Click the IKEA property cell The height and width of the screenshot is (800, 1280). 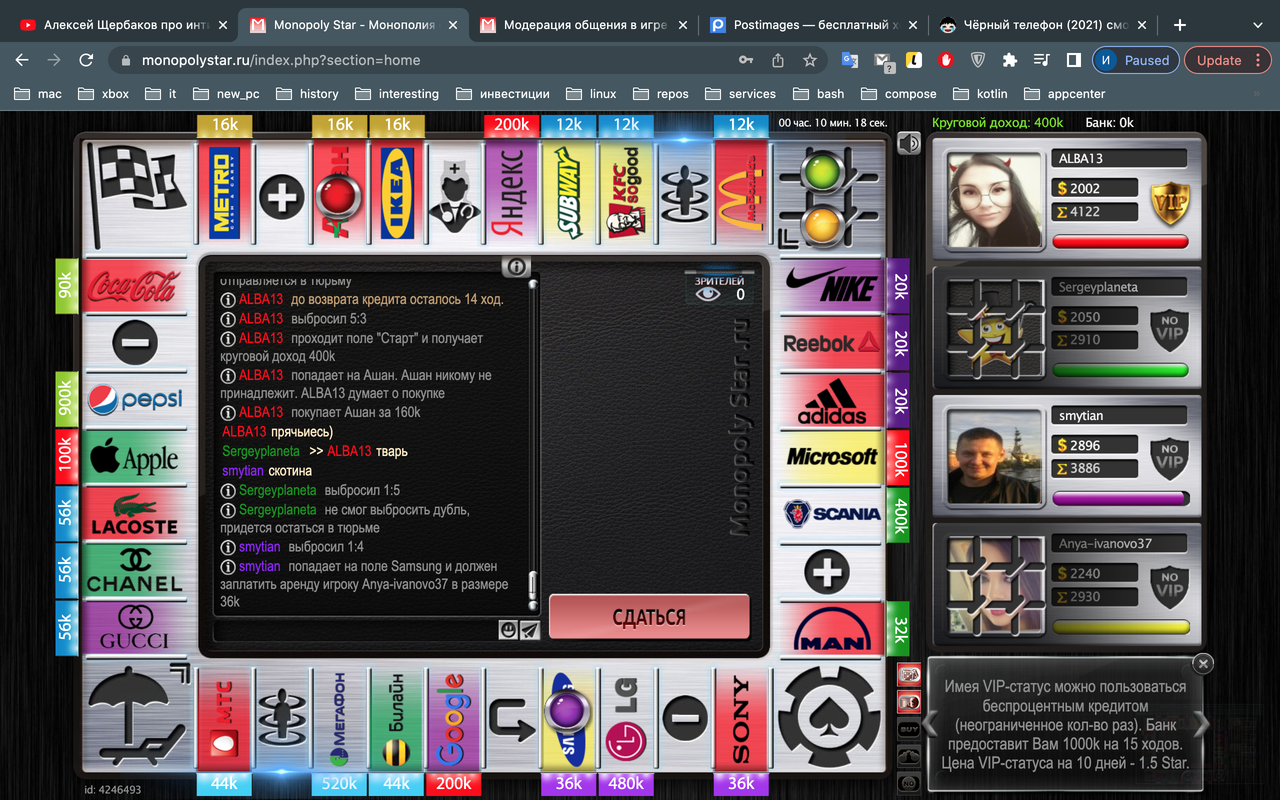click(397, 193)
